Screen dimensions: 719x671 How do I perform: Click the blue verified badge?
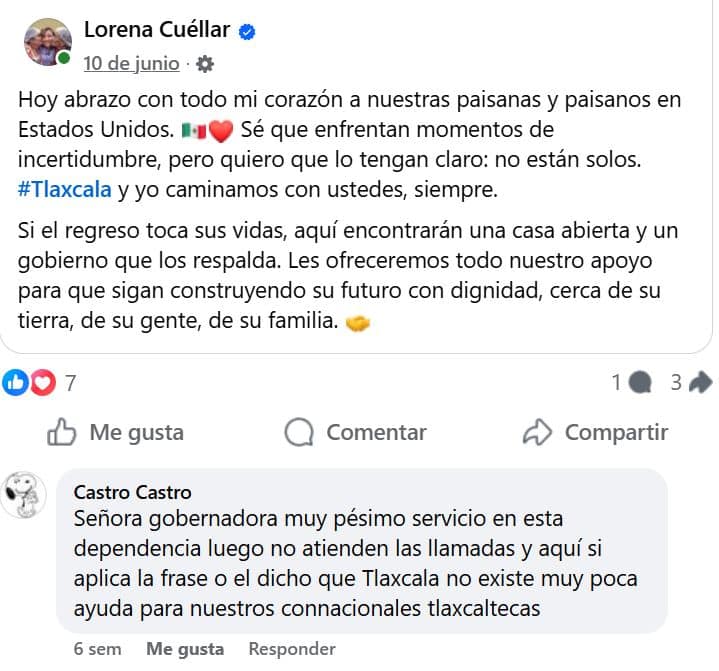pyautogui.click(x=247, y=32)
